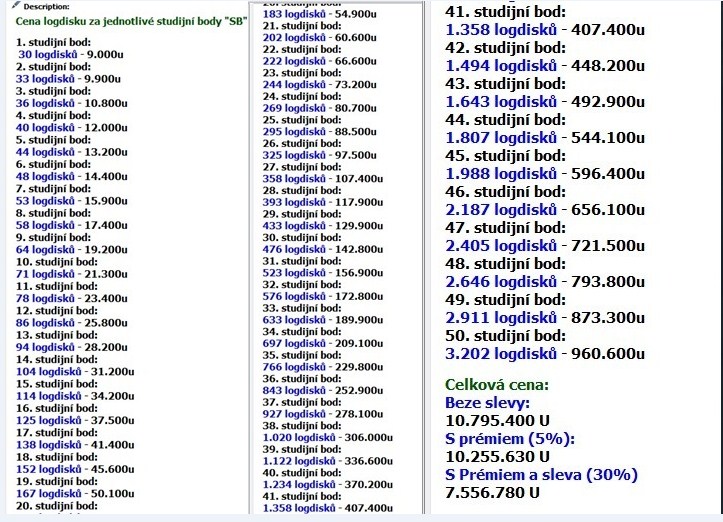
Task: Click "576 logdisků - 172.800u"
Action: coord(323,297)
